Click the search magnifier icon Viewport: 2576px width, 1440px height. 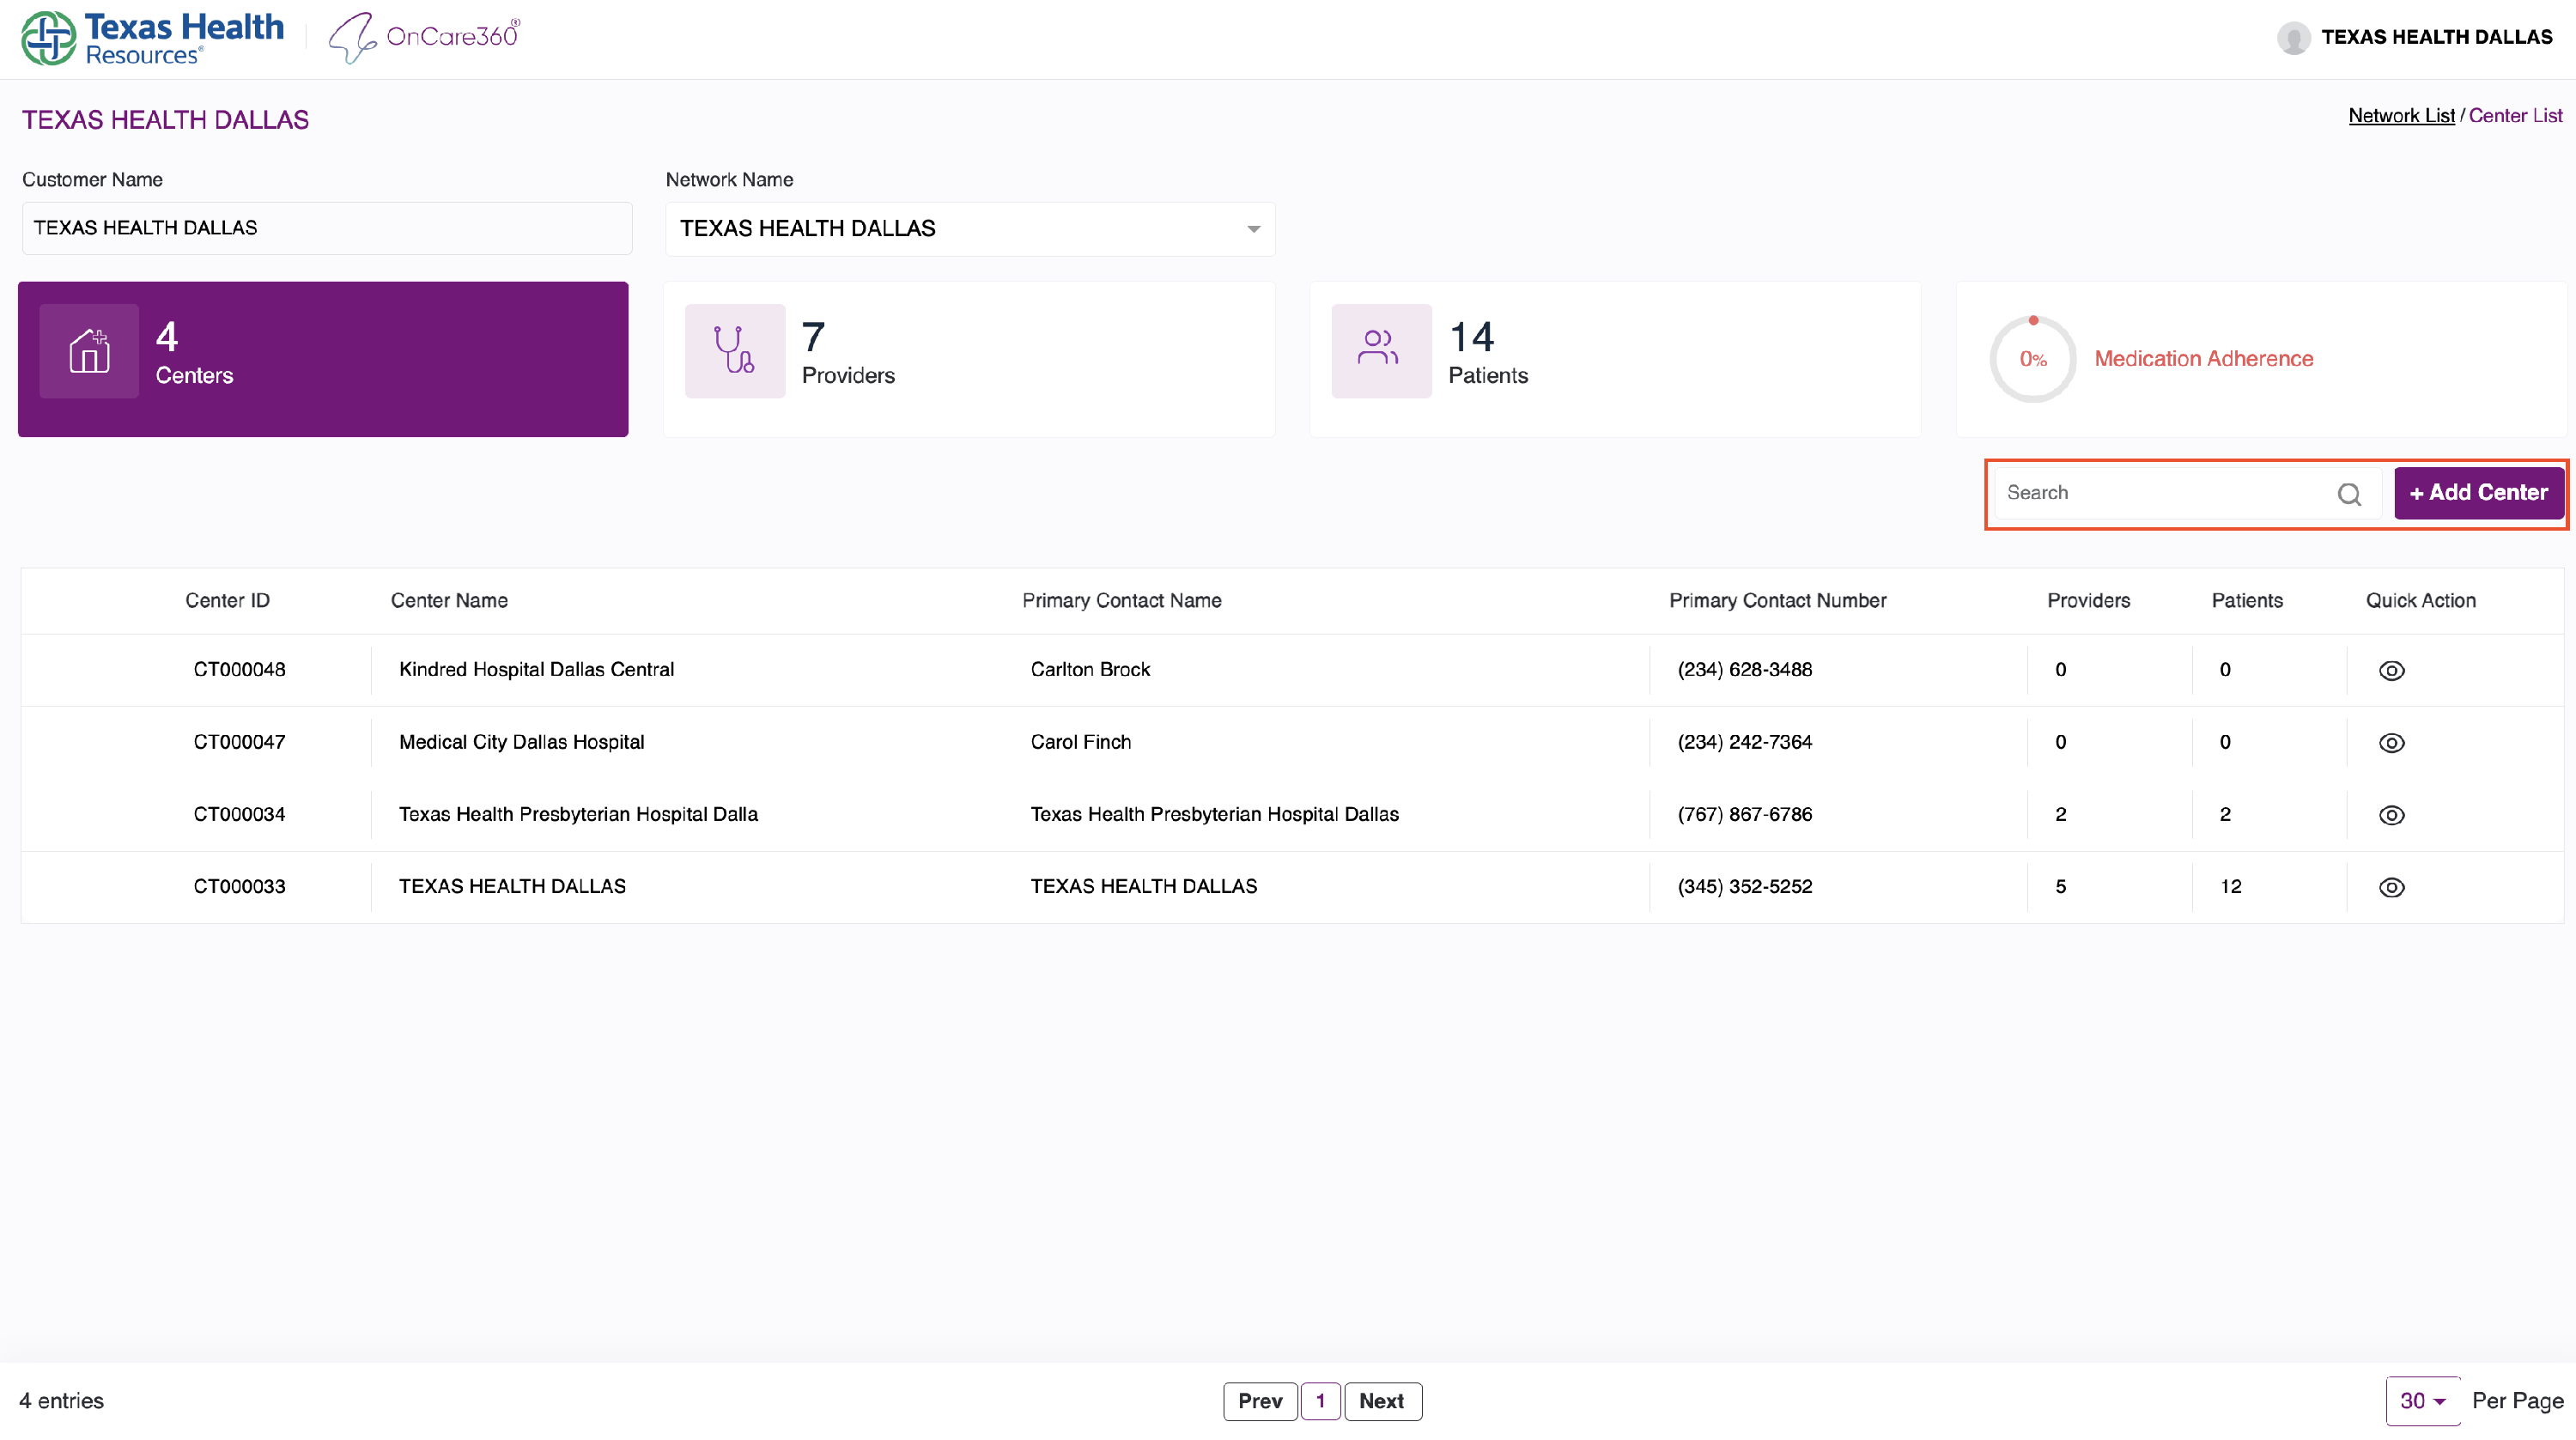[x=2349, y=494]
